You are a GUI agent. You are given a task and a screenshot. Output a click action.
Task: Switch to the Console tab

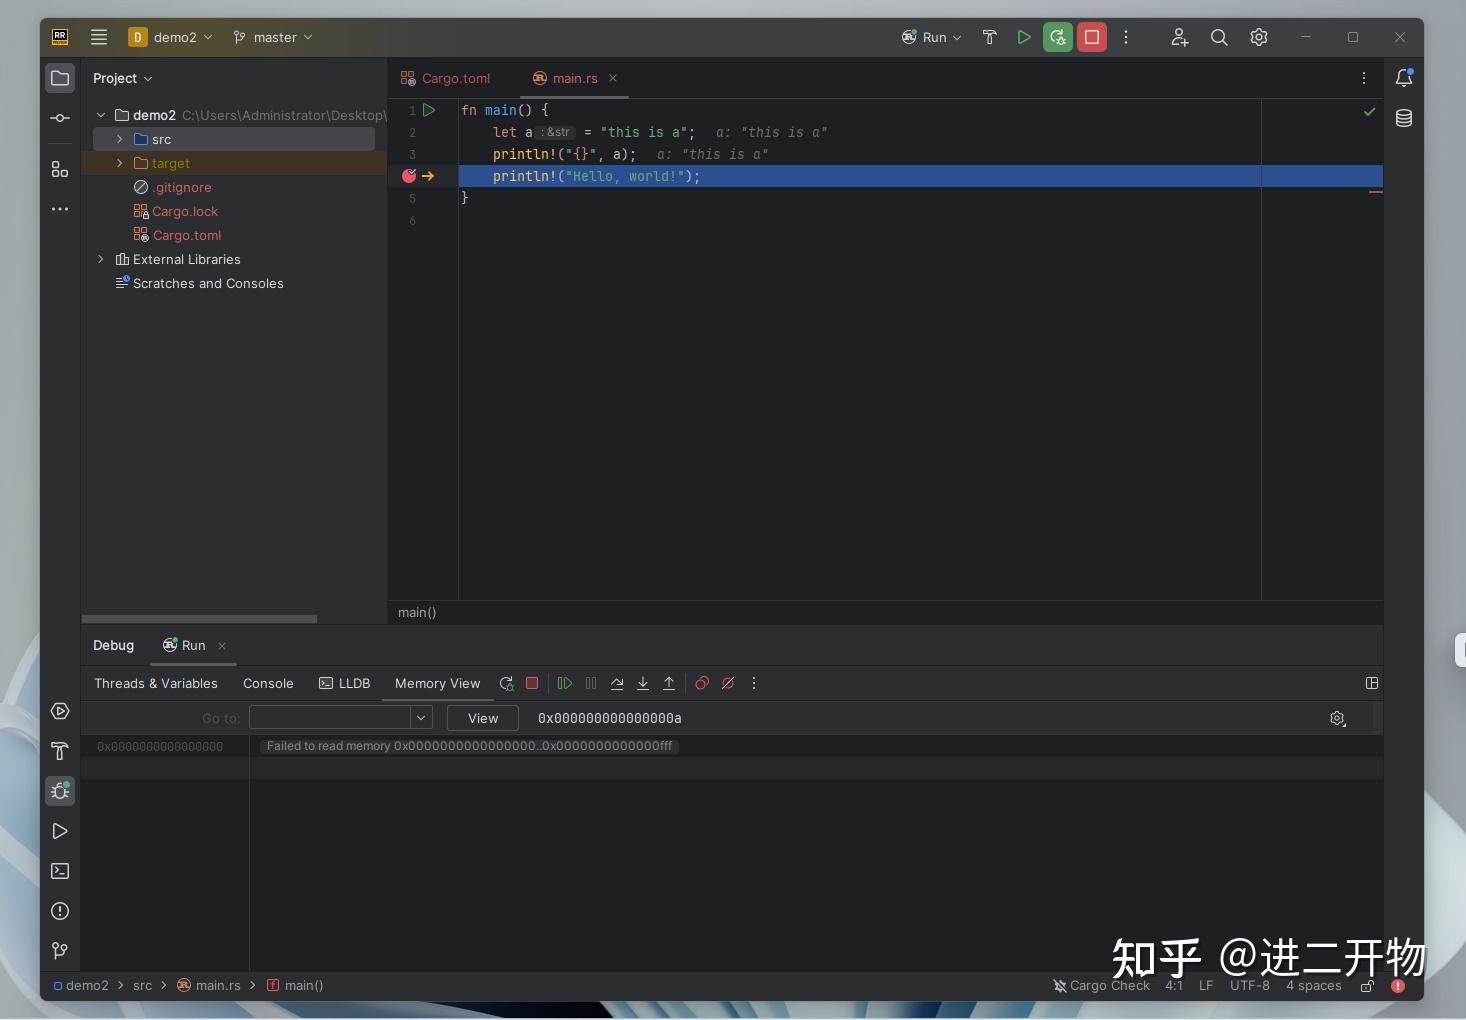[x=268, y=684]
